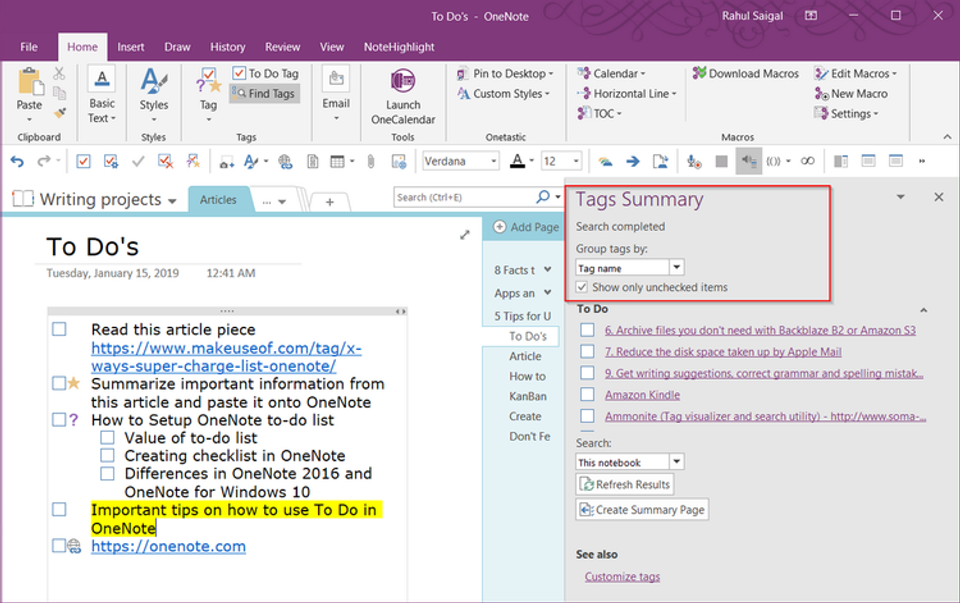Click the link globe icon in toolbar
Image resolution: width=960 pixels, height=603 pixels.
click(x=285, y=162)
